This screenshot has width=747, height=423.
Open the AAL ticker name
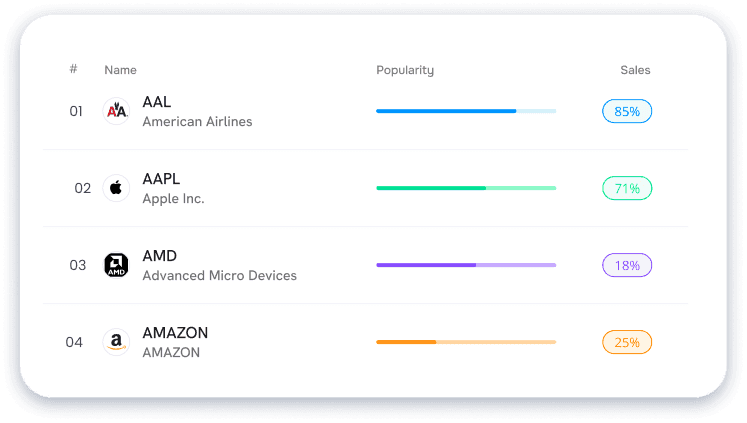click(158, 102)
